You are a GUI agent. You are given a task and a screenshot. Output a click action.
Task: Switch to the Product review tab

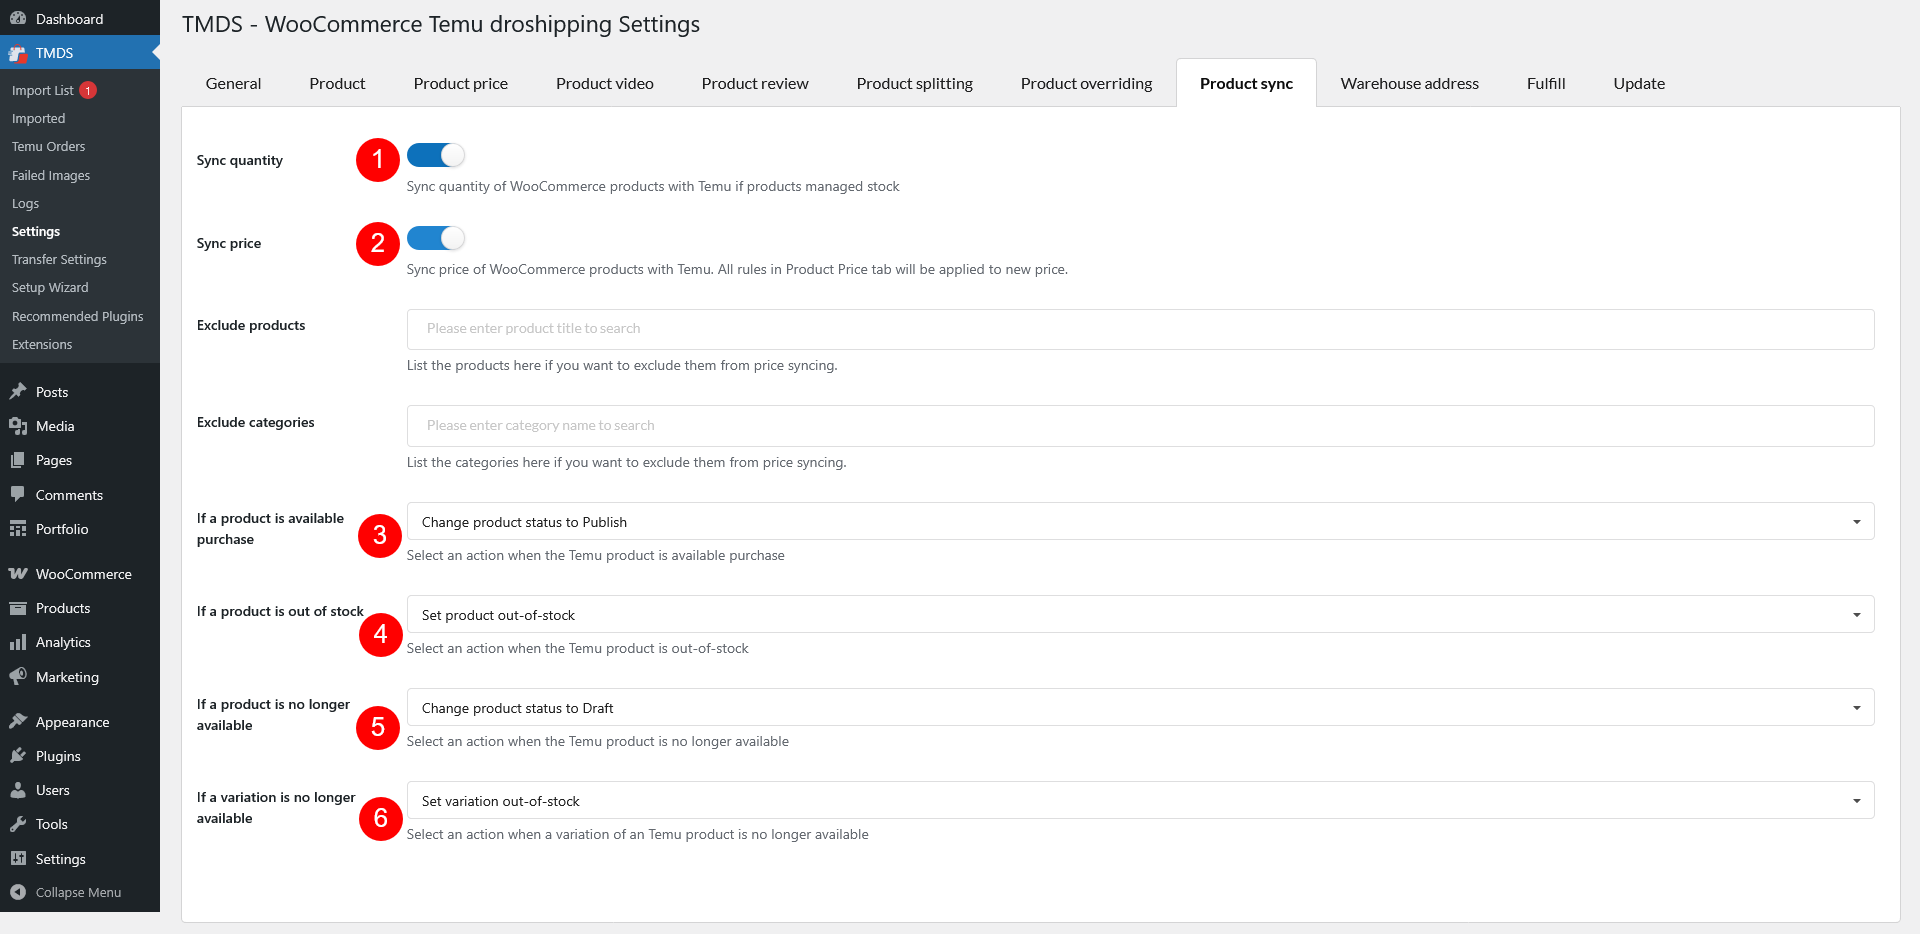(x=755, y=84)
